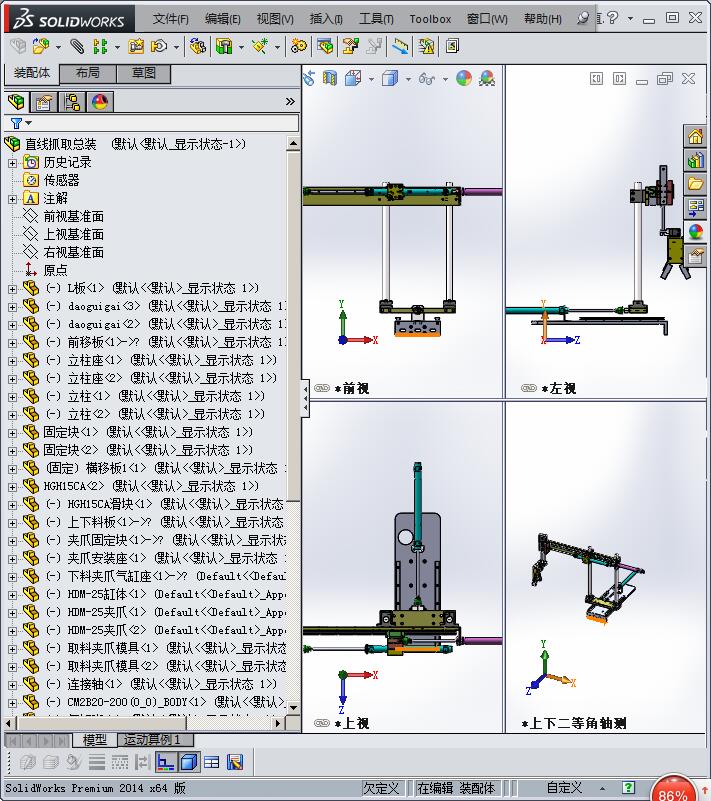Click the green help icon in status bar
This screenshot has height=801, width=711.
tap(628, 788)
